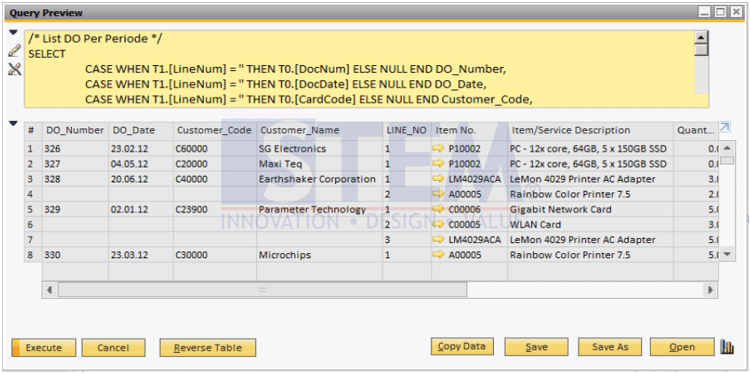The image size is (750, 374).
Task: Click the expand-grid arrow icon
Action: [x=725, y=126]
